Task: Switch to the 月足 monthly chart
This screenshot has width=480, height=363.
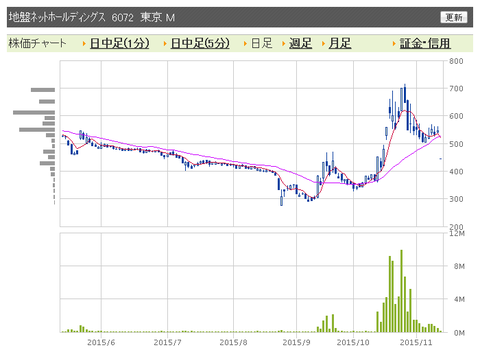Action: (340, 43)
